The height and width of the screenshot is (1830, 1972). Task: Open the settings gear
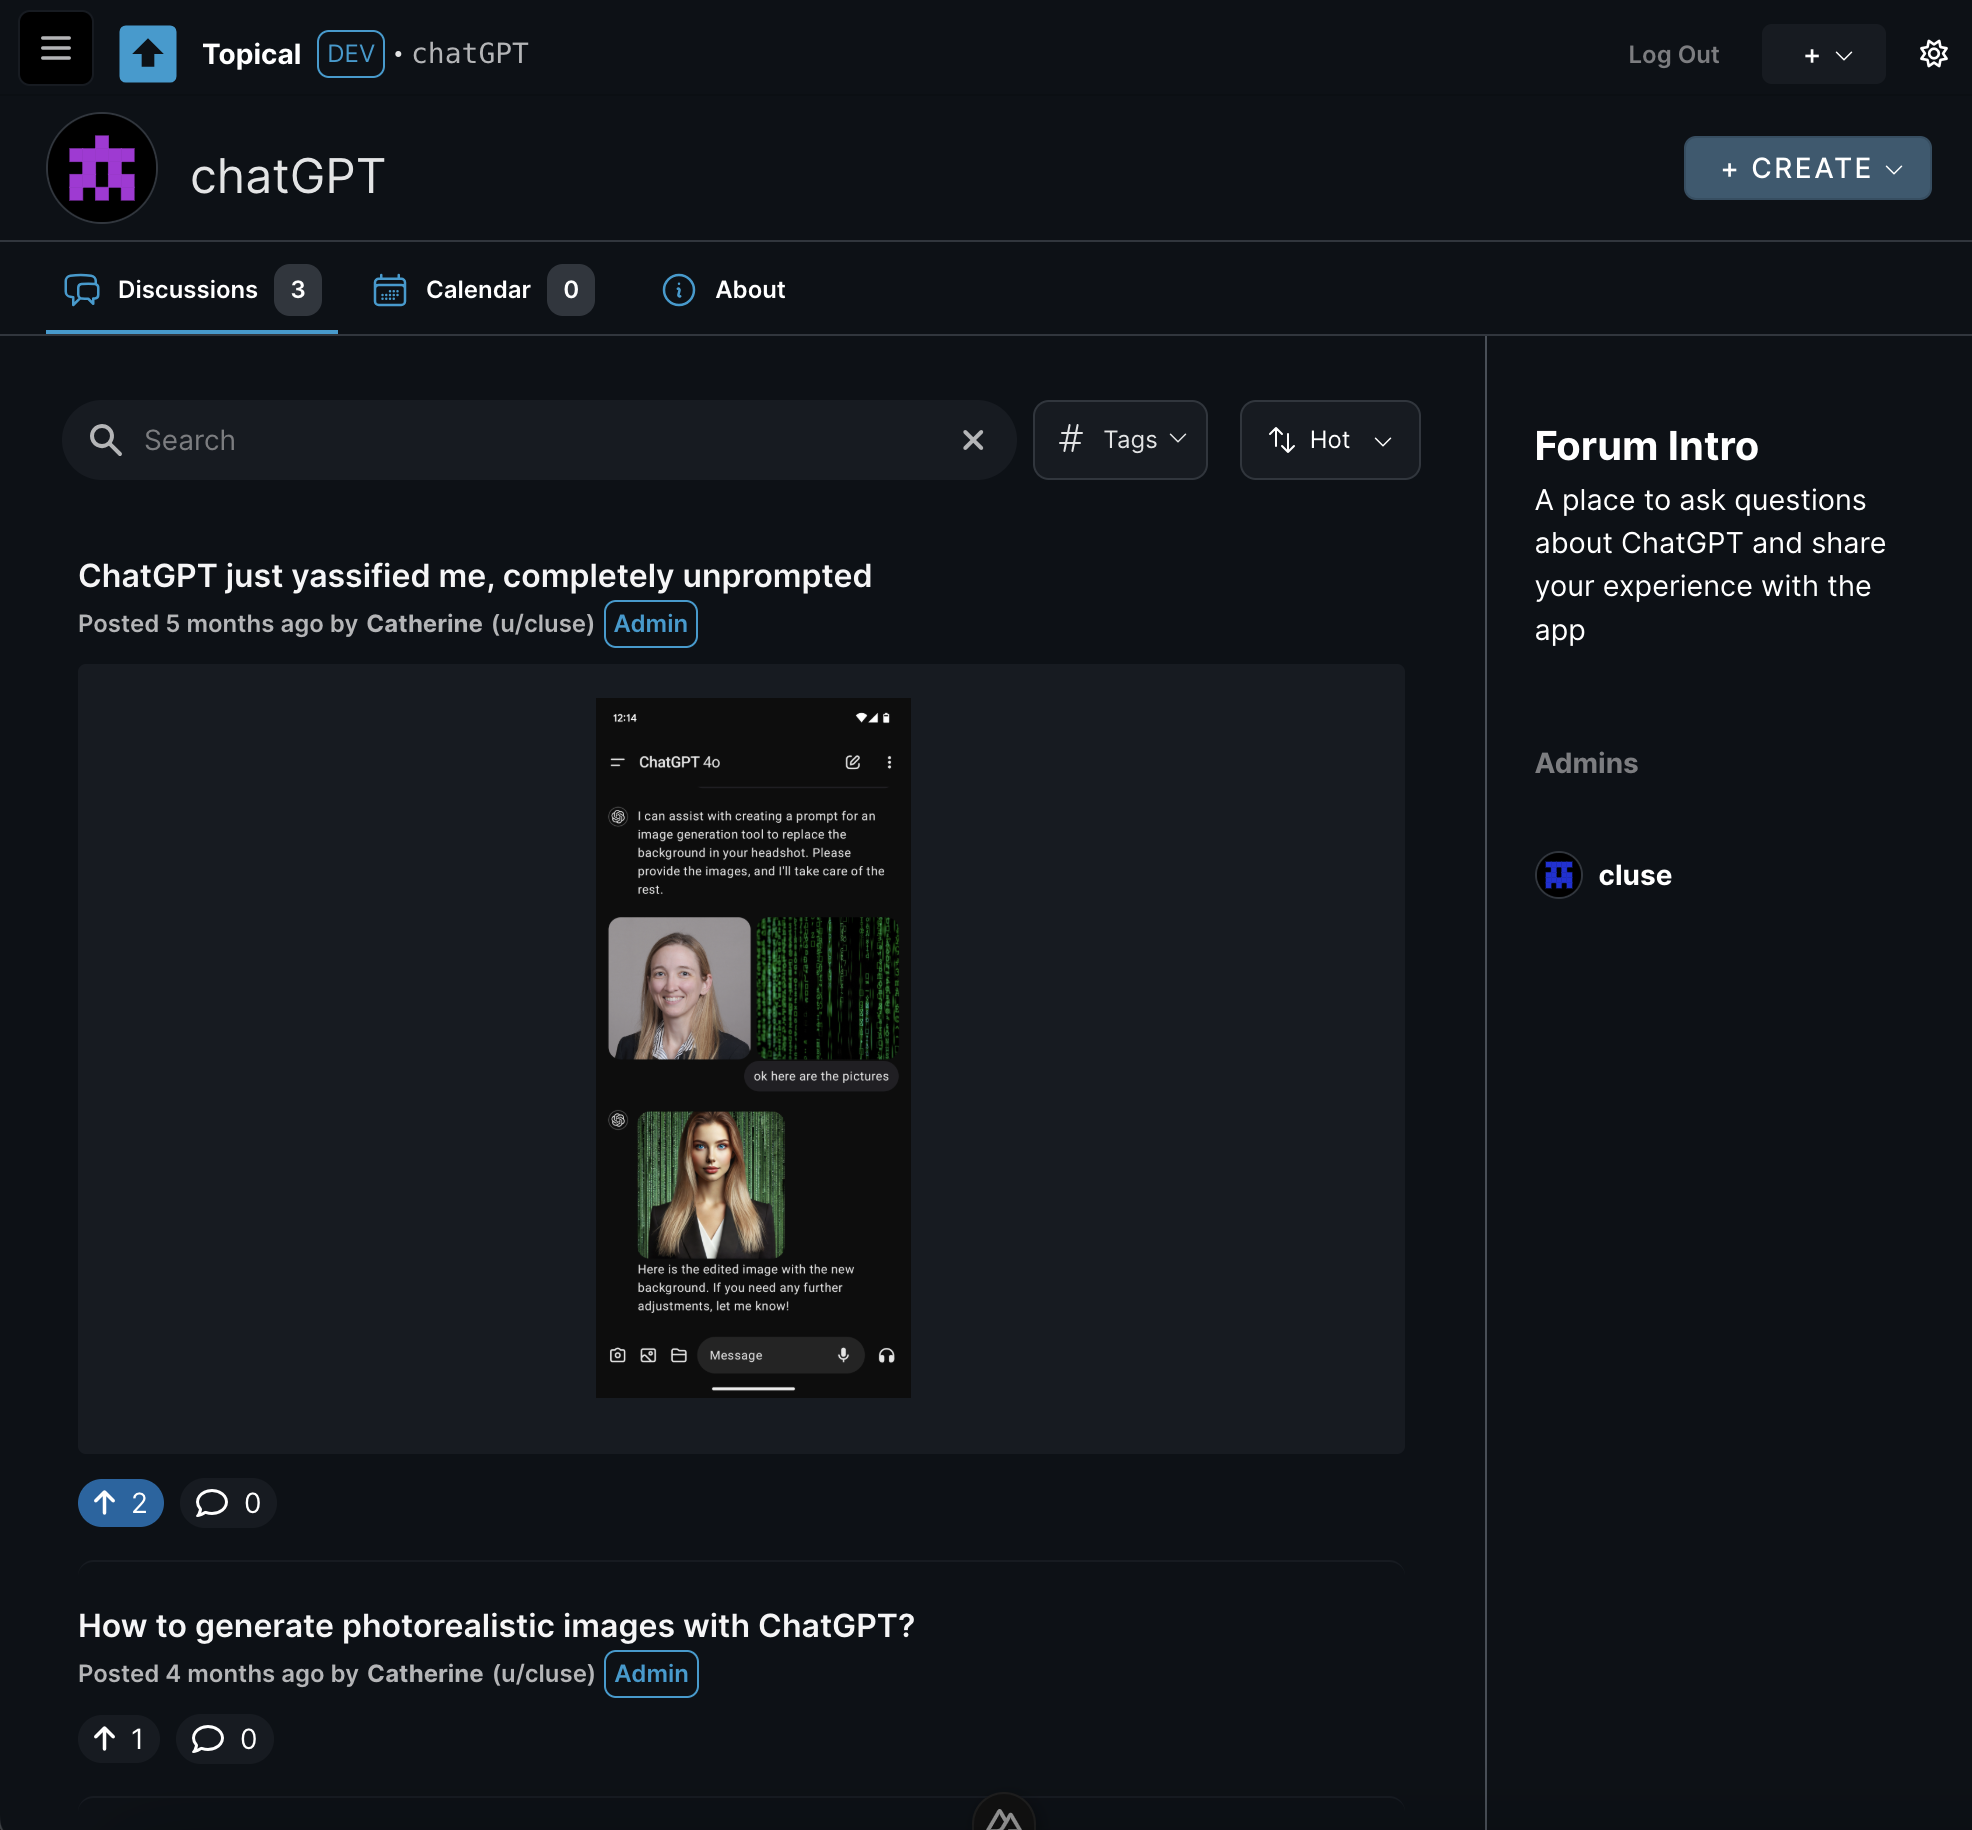tap(1934, 54)
